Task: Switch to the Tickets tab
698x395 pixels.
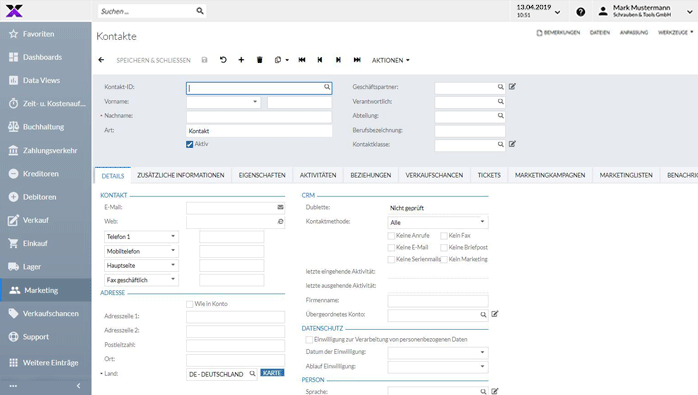Action: click(489, 175)
